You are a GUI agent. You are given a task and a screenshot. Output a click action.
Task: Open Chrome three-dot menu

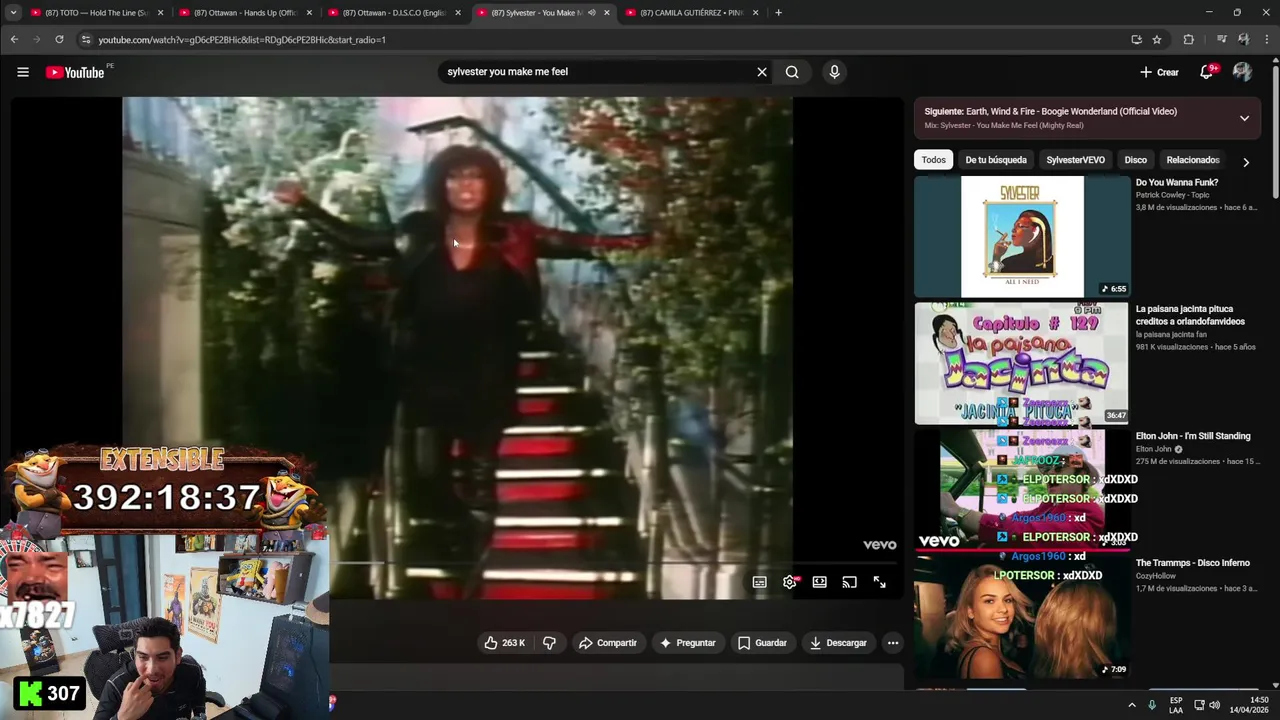pyautogui.click(x=1267, y=40)
